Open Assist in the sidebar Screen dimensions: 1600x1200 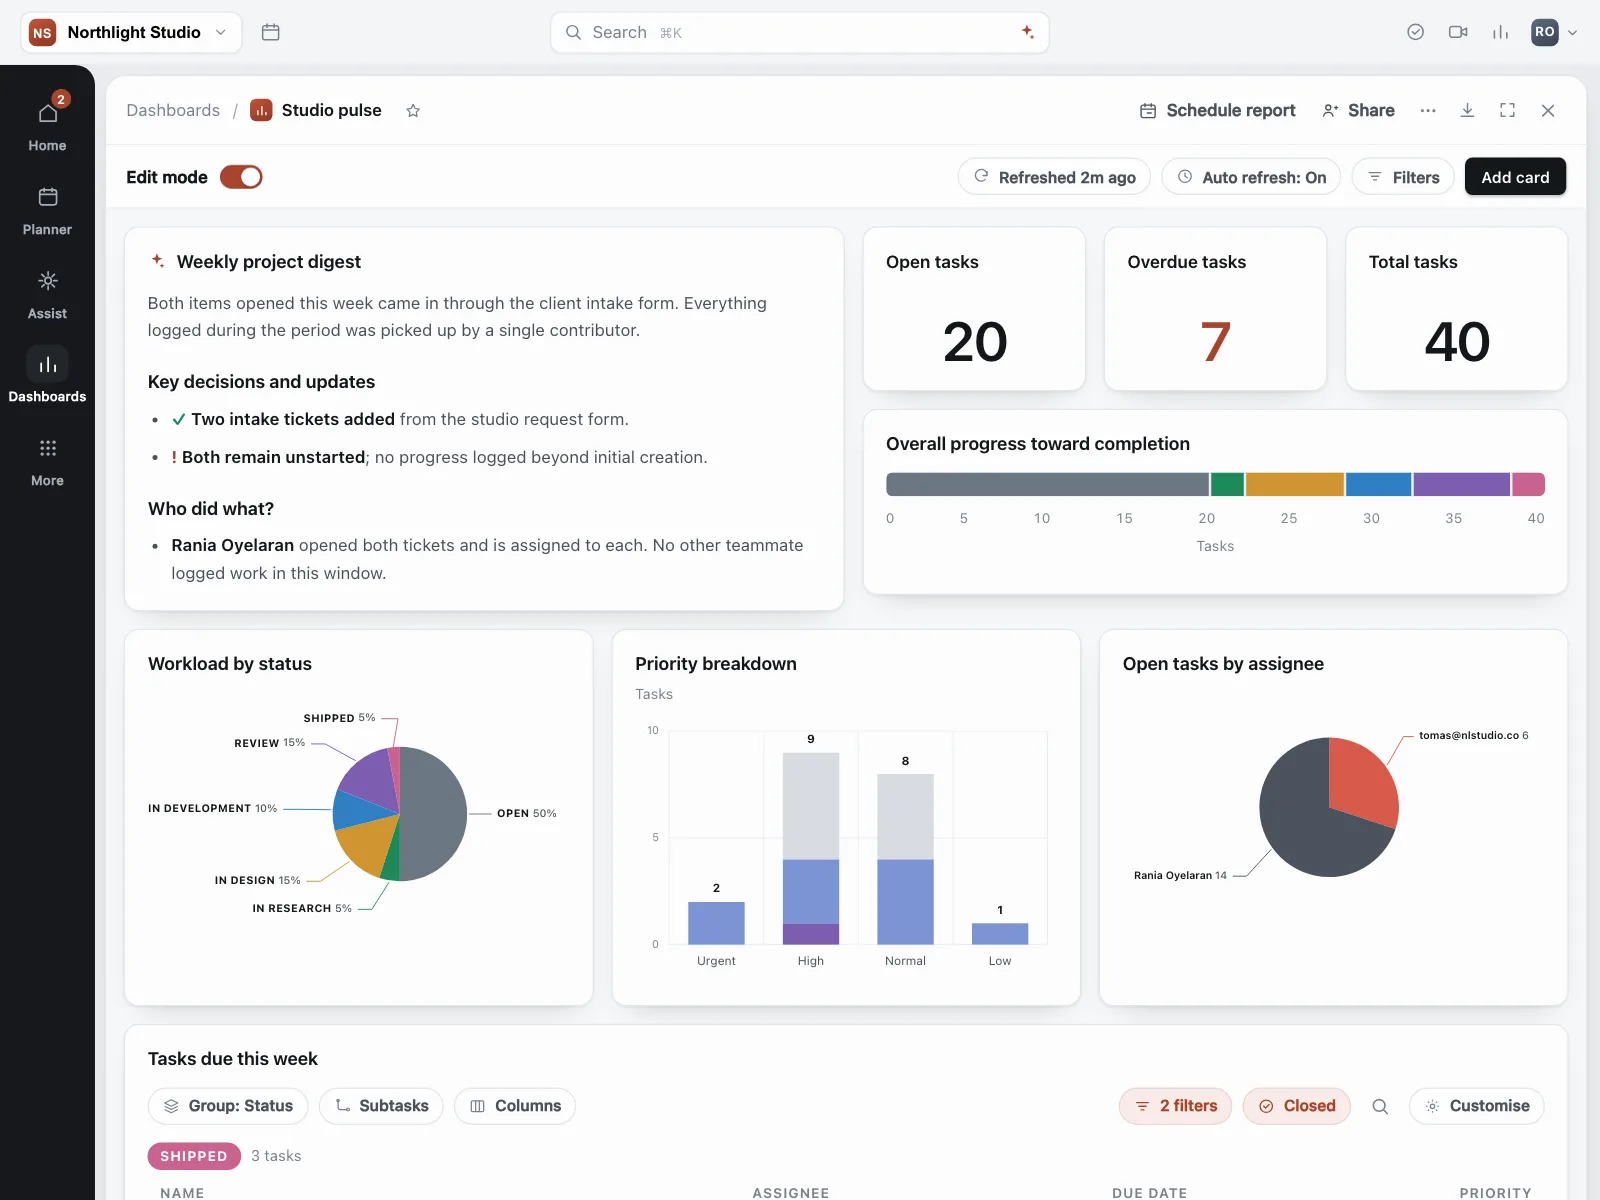[47, 293]
